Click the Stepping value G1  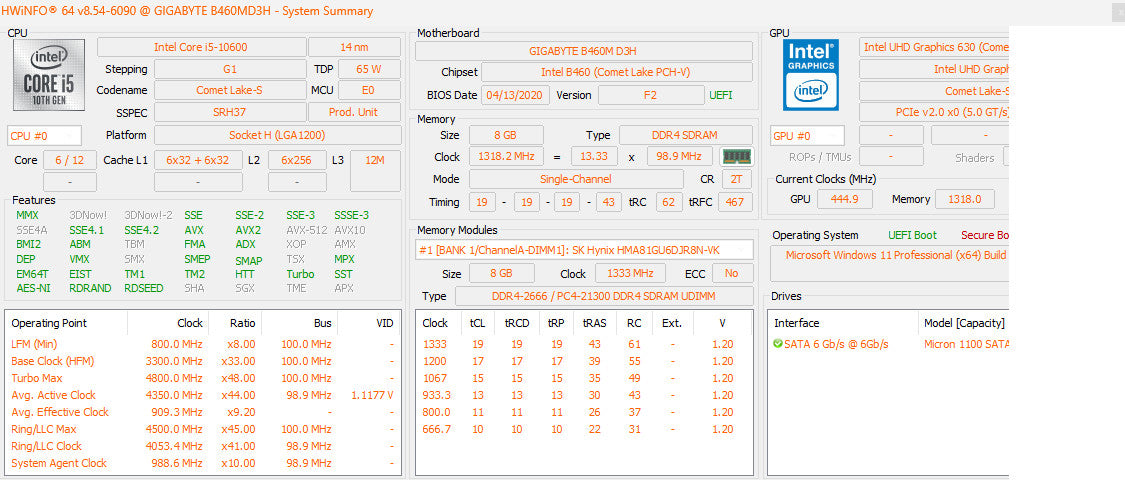[230, 70]
